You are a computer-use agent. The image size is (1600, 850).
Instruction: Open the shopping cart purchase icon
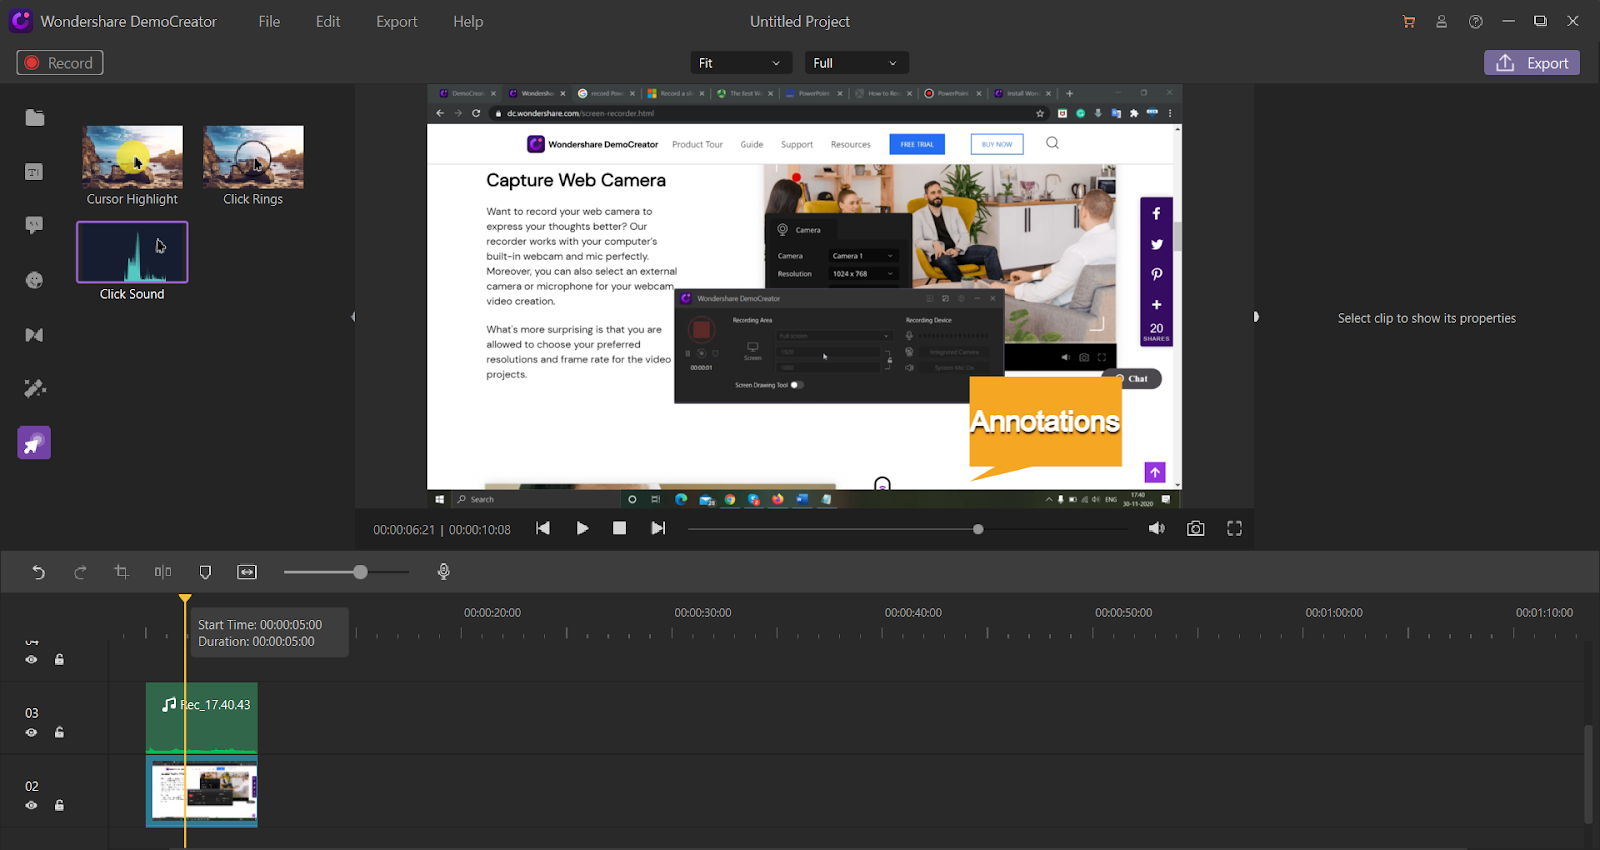tap(1409, 21)
